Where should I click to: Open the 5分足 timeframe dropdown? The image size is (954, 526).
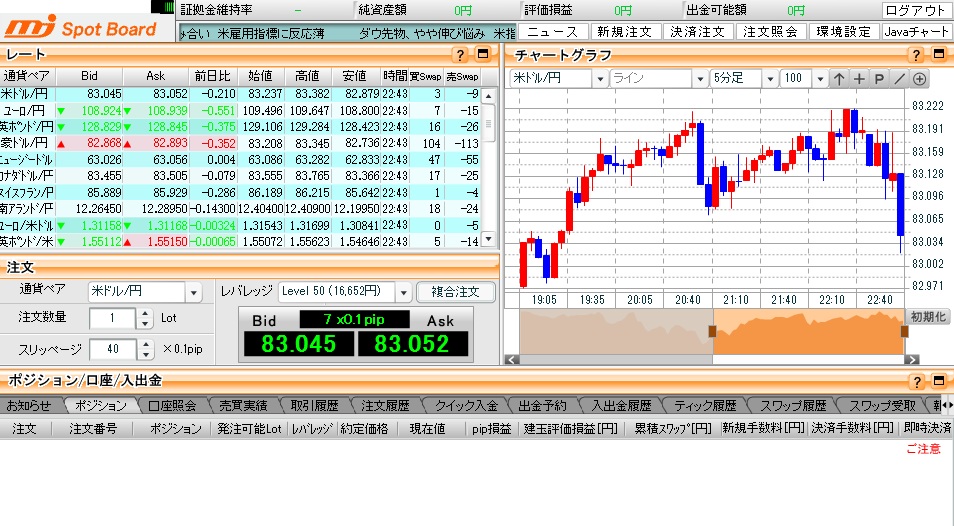tap(770, 78)
